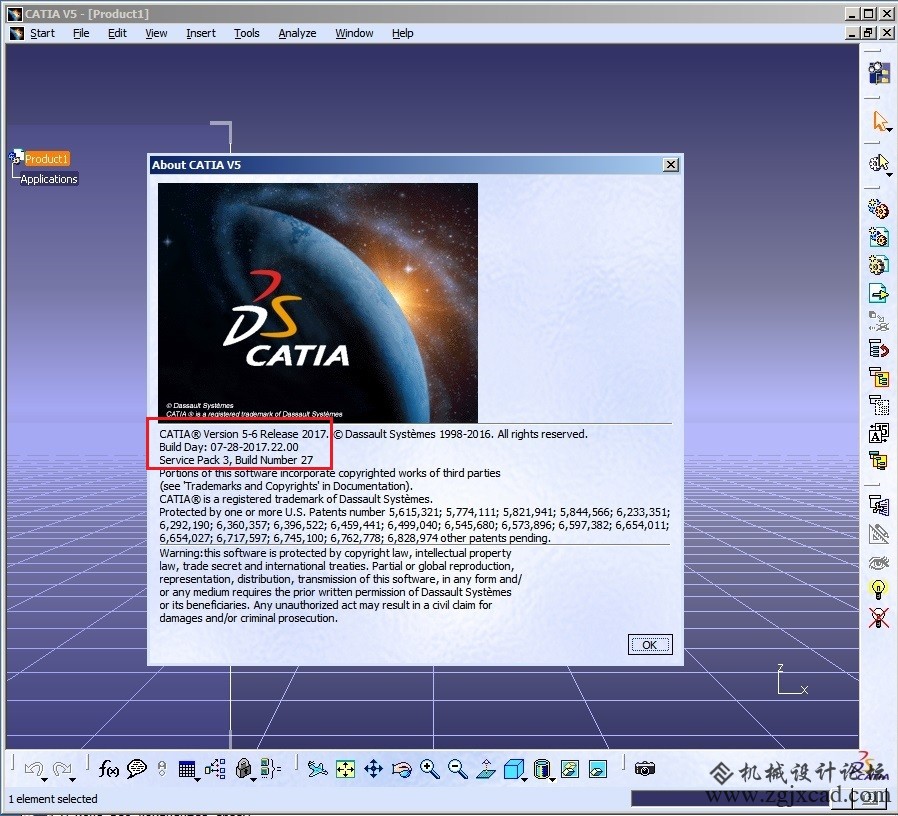Select the Rotate hand icon

pos(401,769)
